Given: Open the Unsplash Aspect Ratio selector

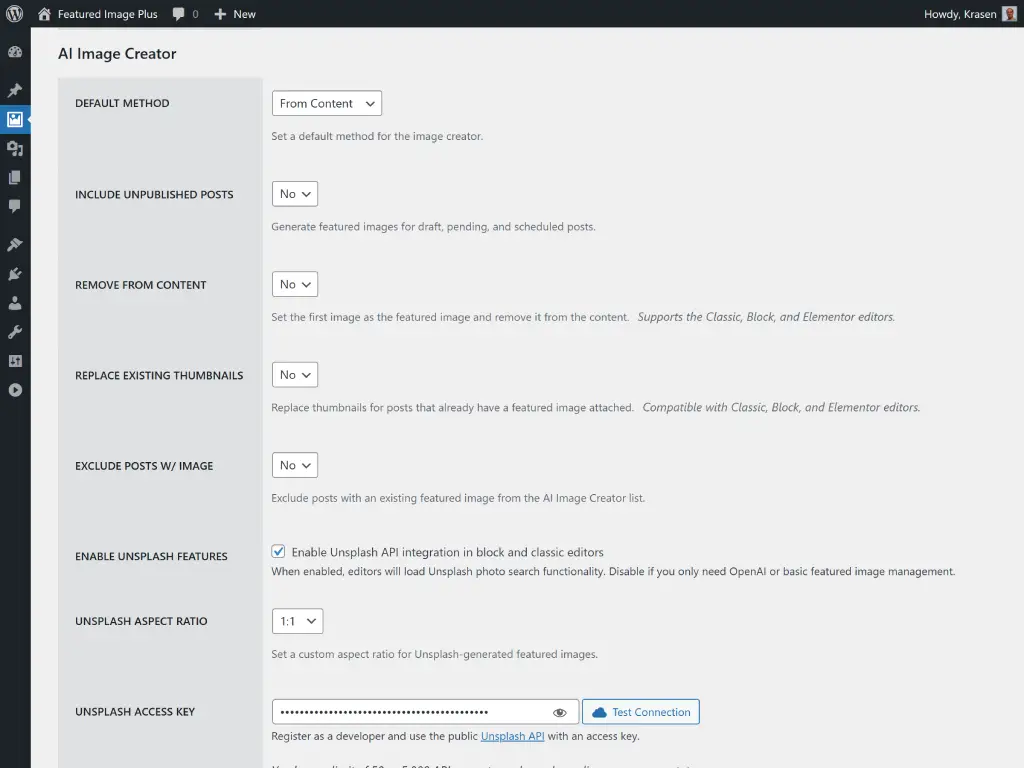Looking at the screenshot, I should [x=297, y=620].
